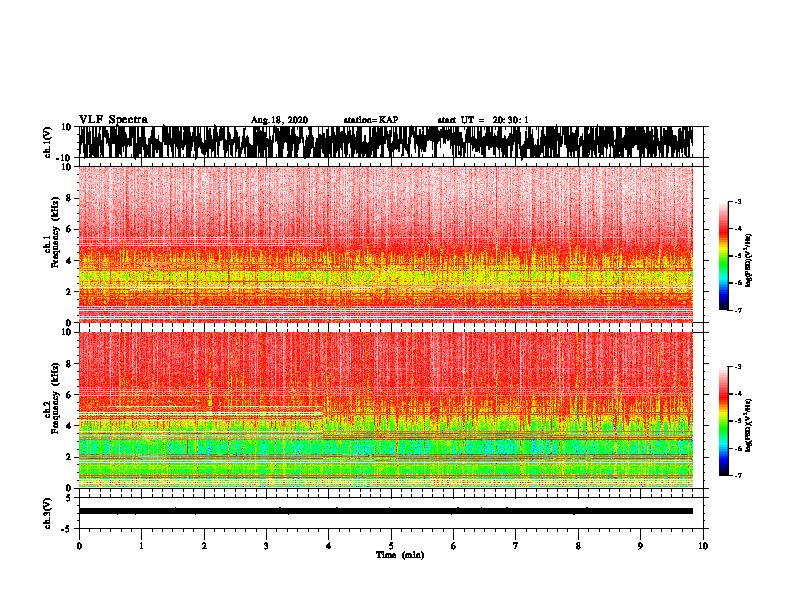The image size is (792, 612).
Task: Click the "9" tick on the time axis
Action: (x=640, y=546)
